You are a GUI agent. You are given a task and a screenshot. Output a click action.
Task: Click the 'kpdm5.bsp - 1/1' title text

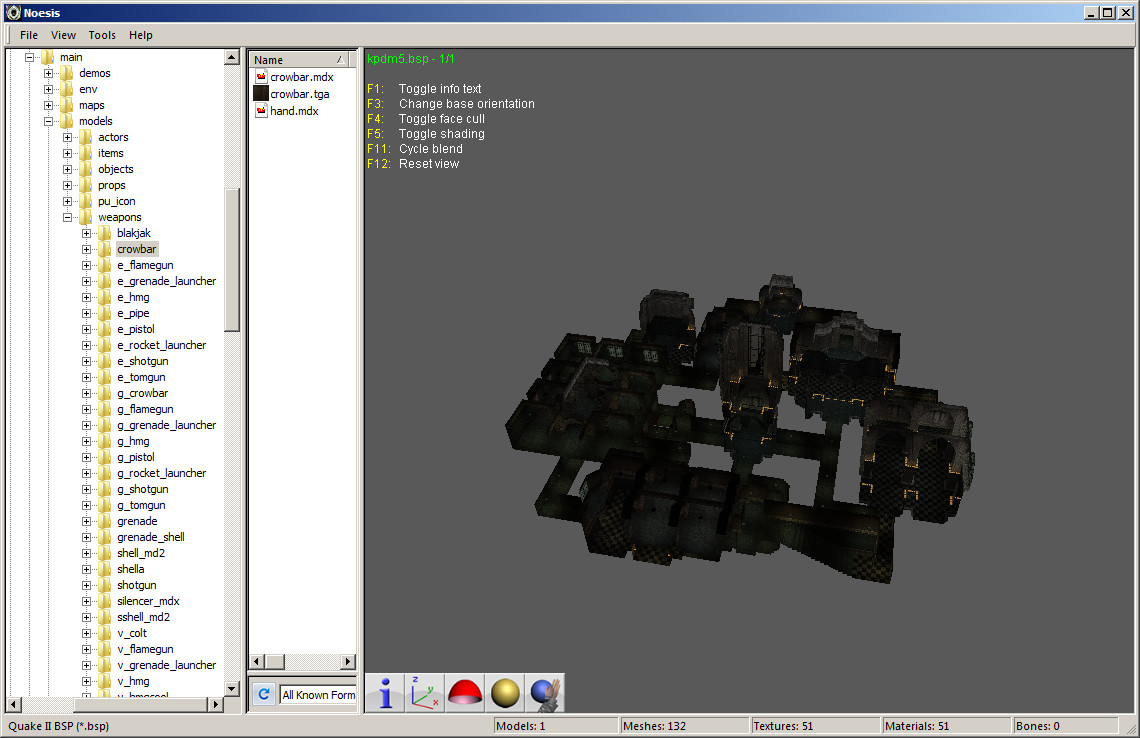tap(411, 59)
